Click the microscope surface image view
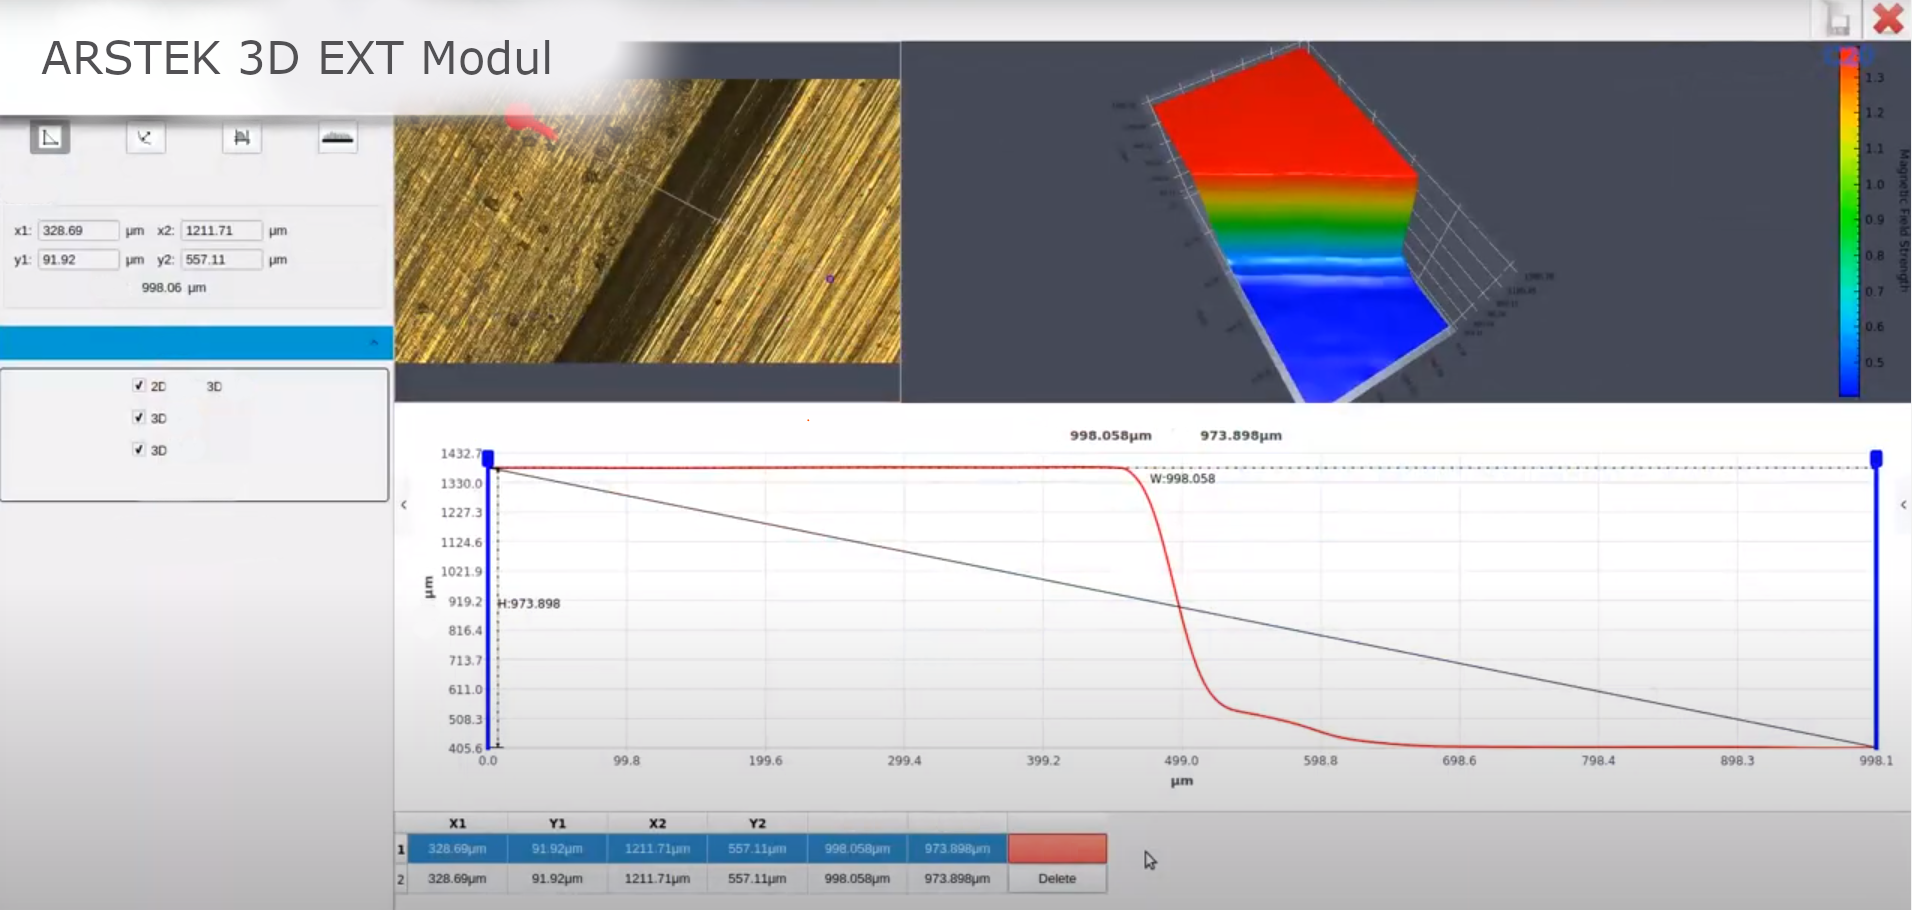The width and height of the screenshot is (1912, 910). click(x=648, y=221)
